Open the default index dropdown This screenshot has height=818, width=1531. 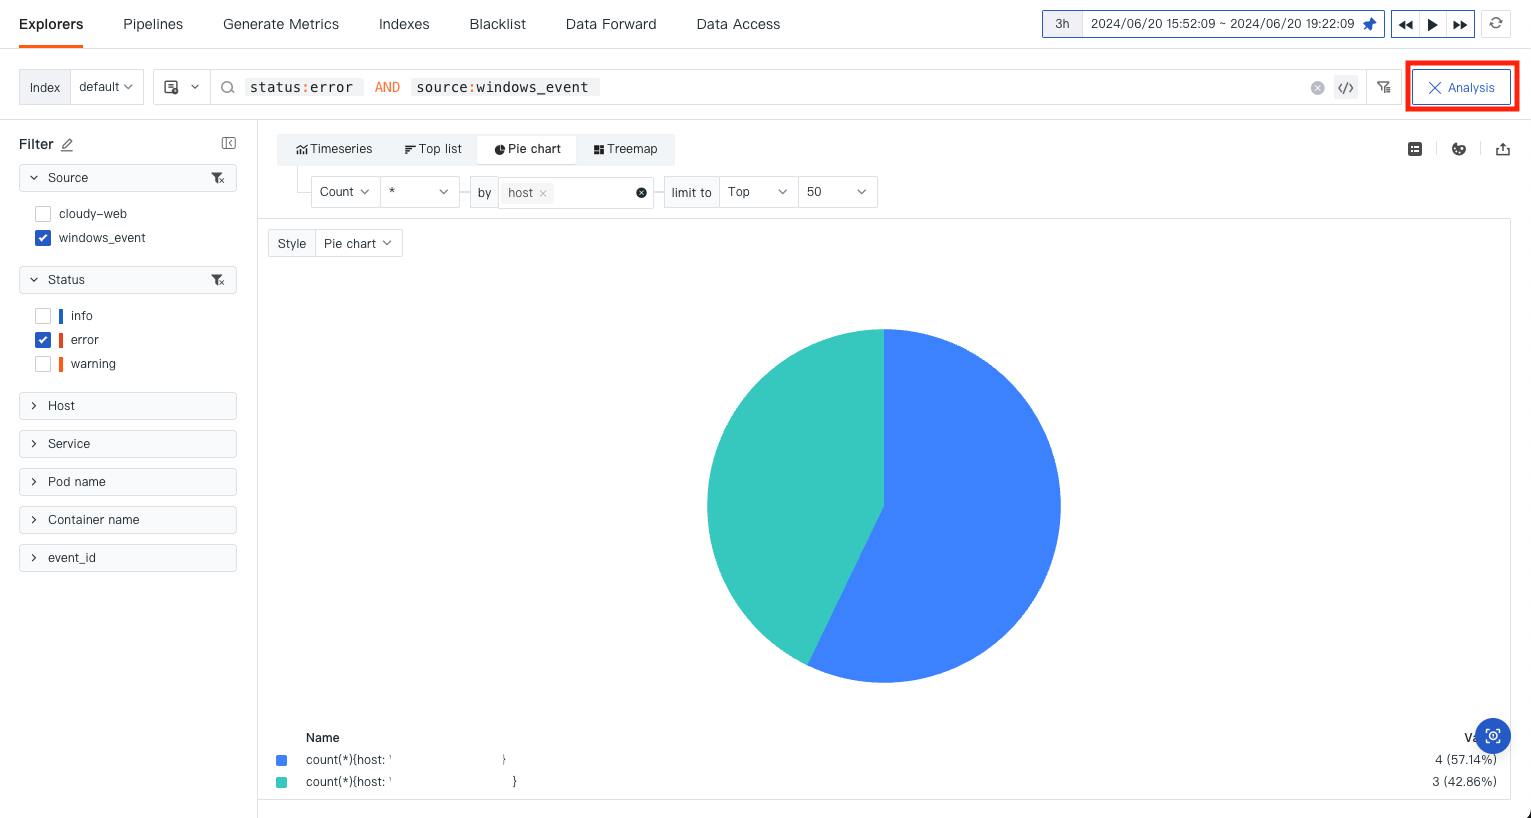coord(107,87)
